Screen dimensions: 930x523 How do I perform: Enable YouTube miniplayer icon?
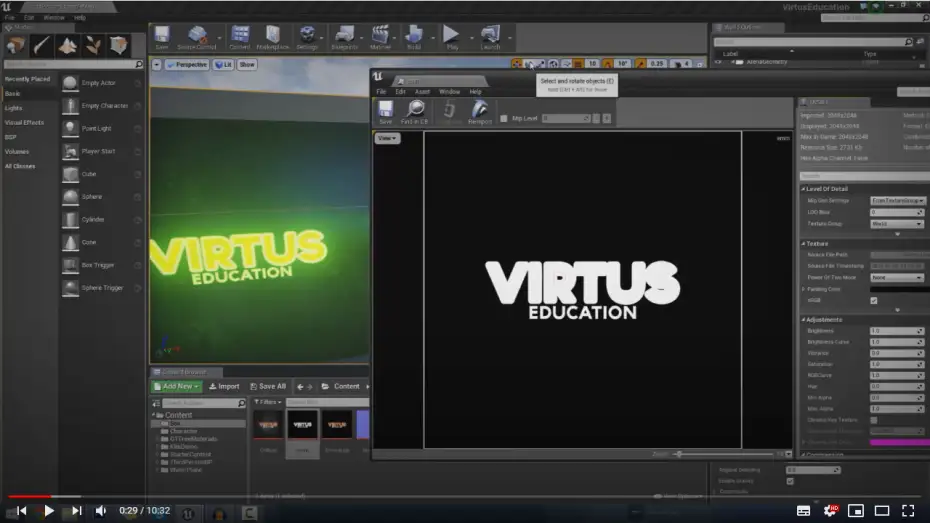856,511
